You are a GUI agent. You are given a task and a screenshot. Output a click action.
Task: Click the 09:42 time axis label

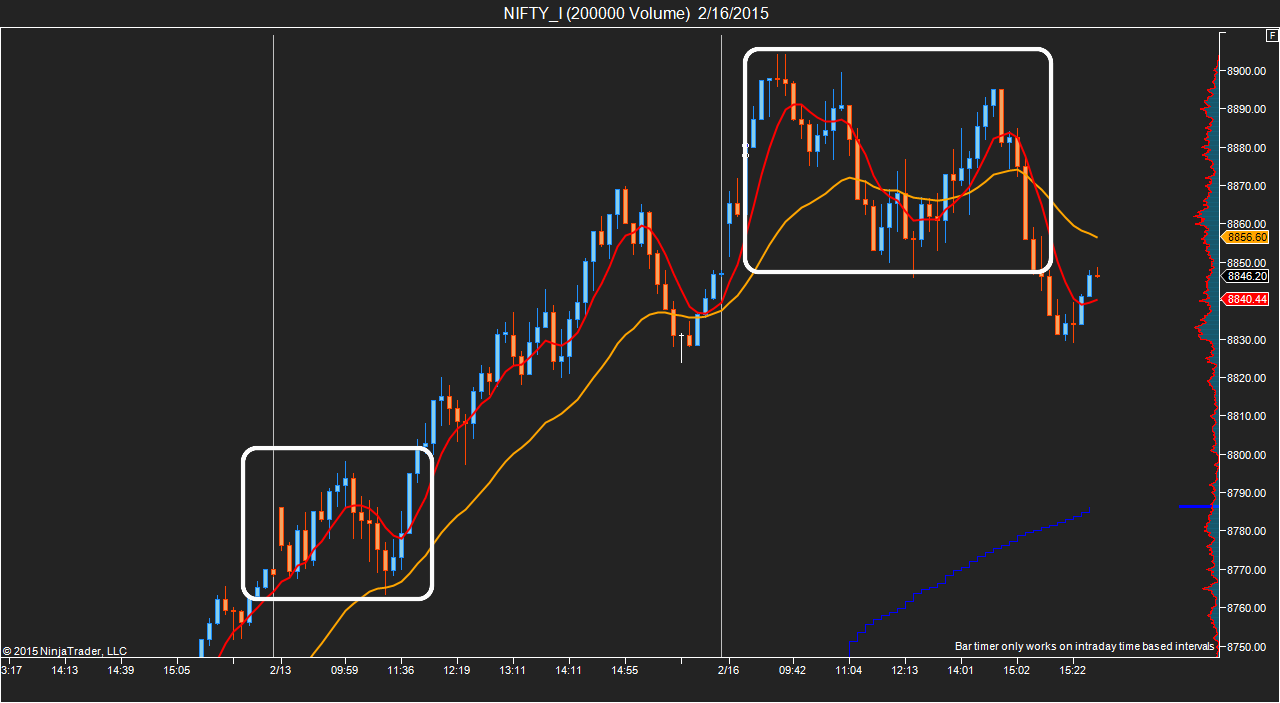click(x=792, y=670)
